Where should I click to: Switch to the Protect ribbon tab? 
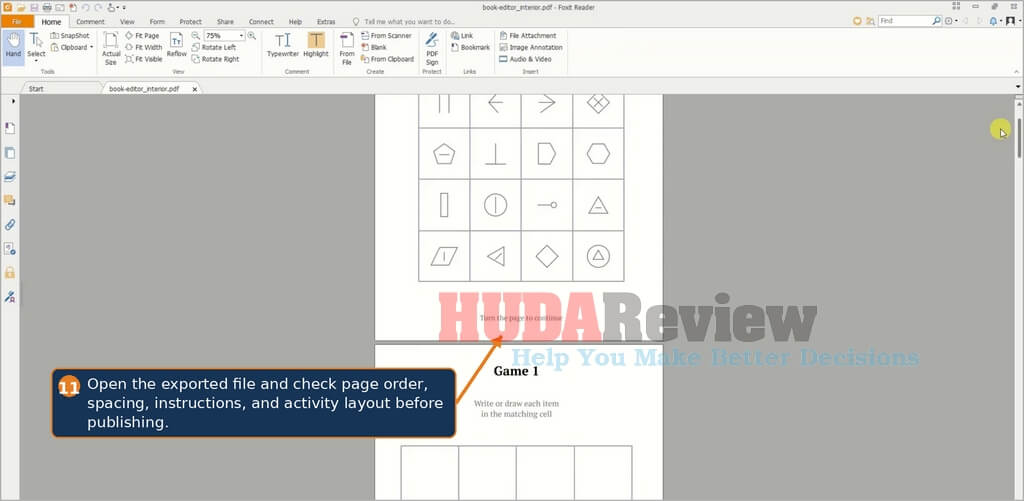click(x=191, y=22)
